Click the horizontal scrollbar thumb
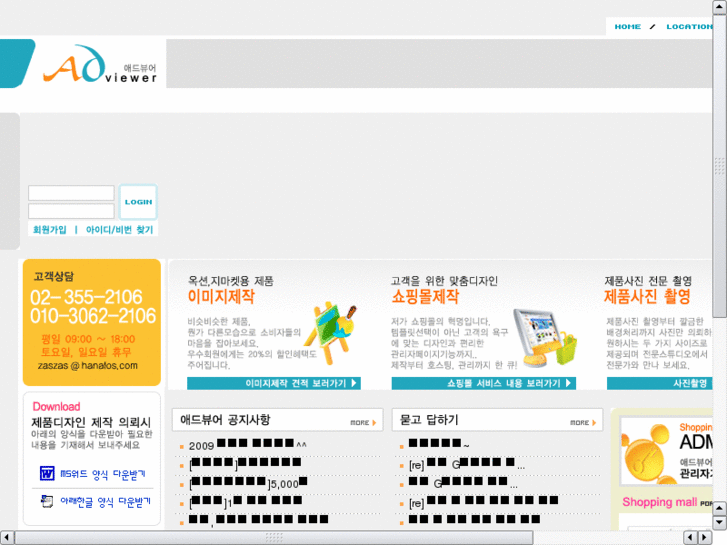 point(274,537)
